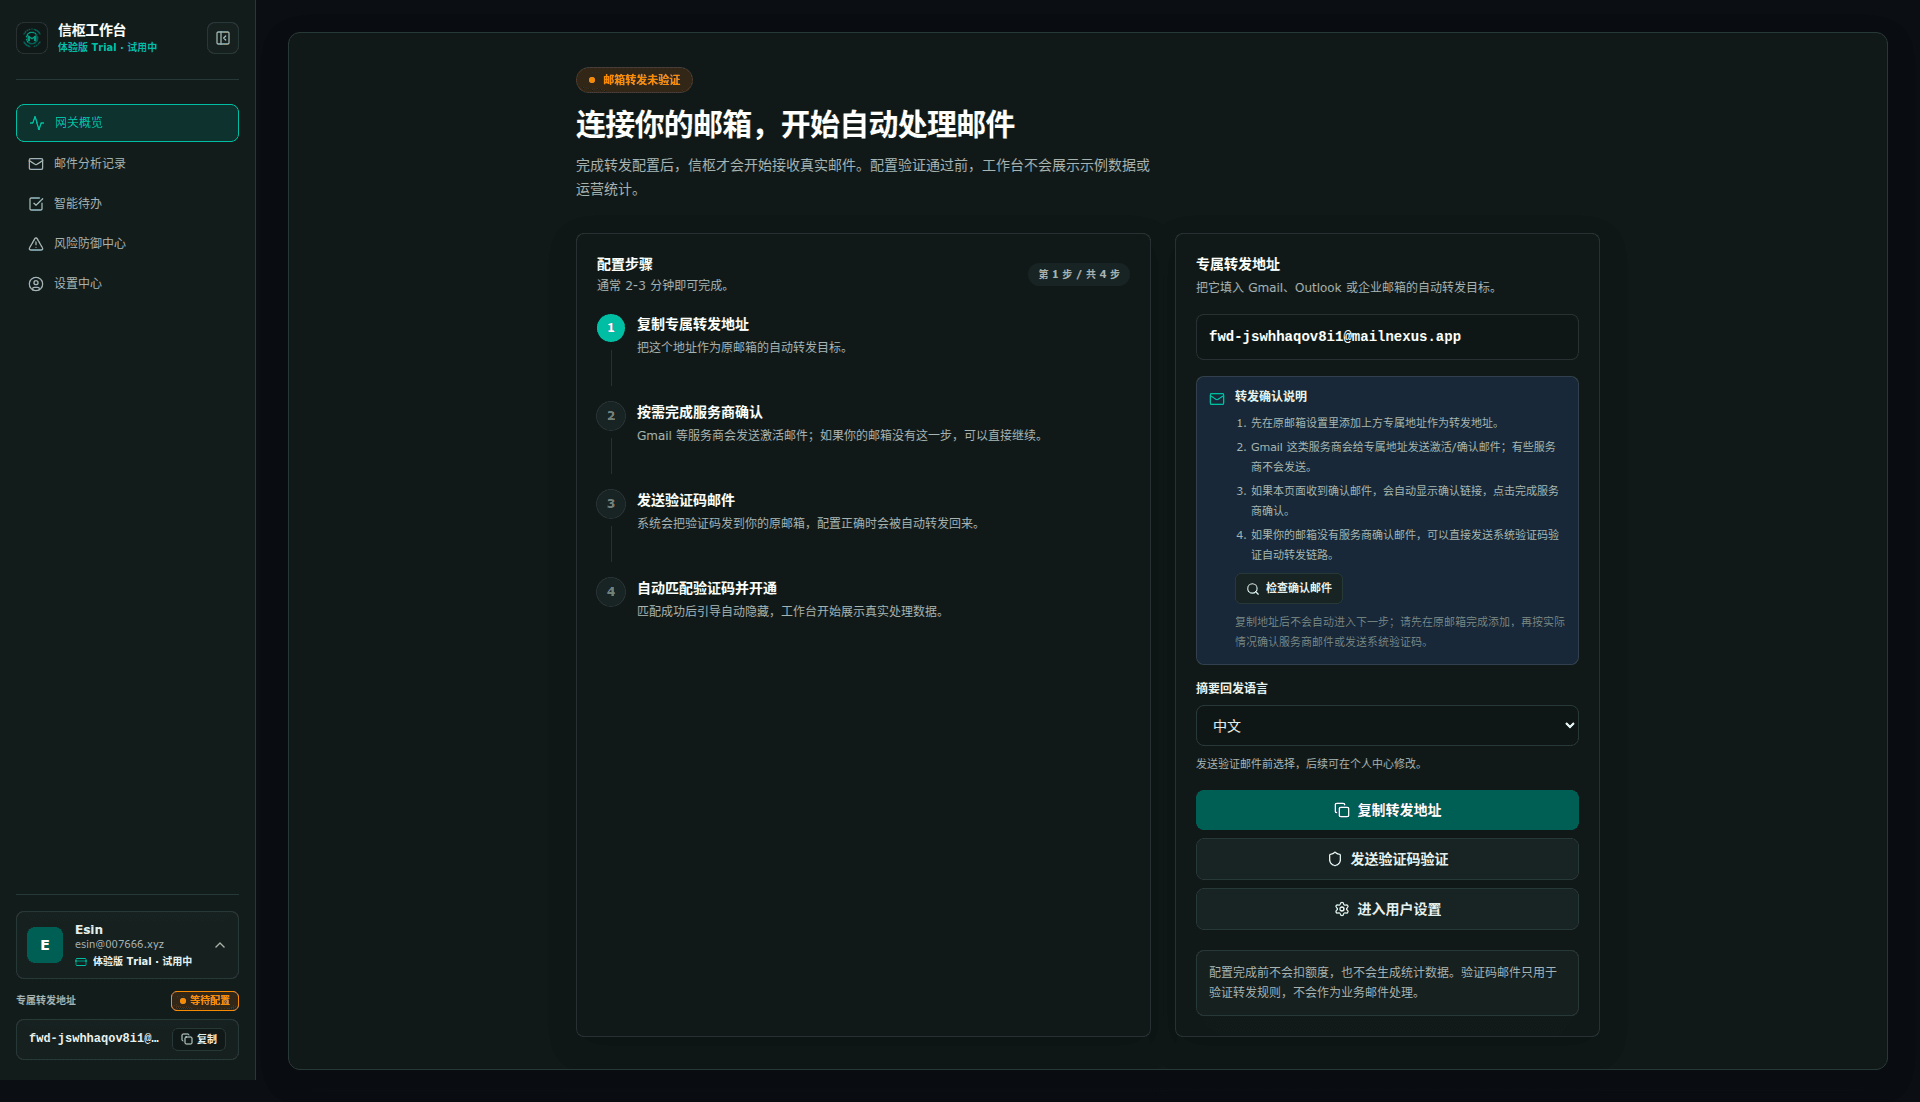Open the 摘要回发语言 dropdown showing 中文
1920x1102 pixels.
1387,726
